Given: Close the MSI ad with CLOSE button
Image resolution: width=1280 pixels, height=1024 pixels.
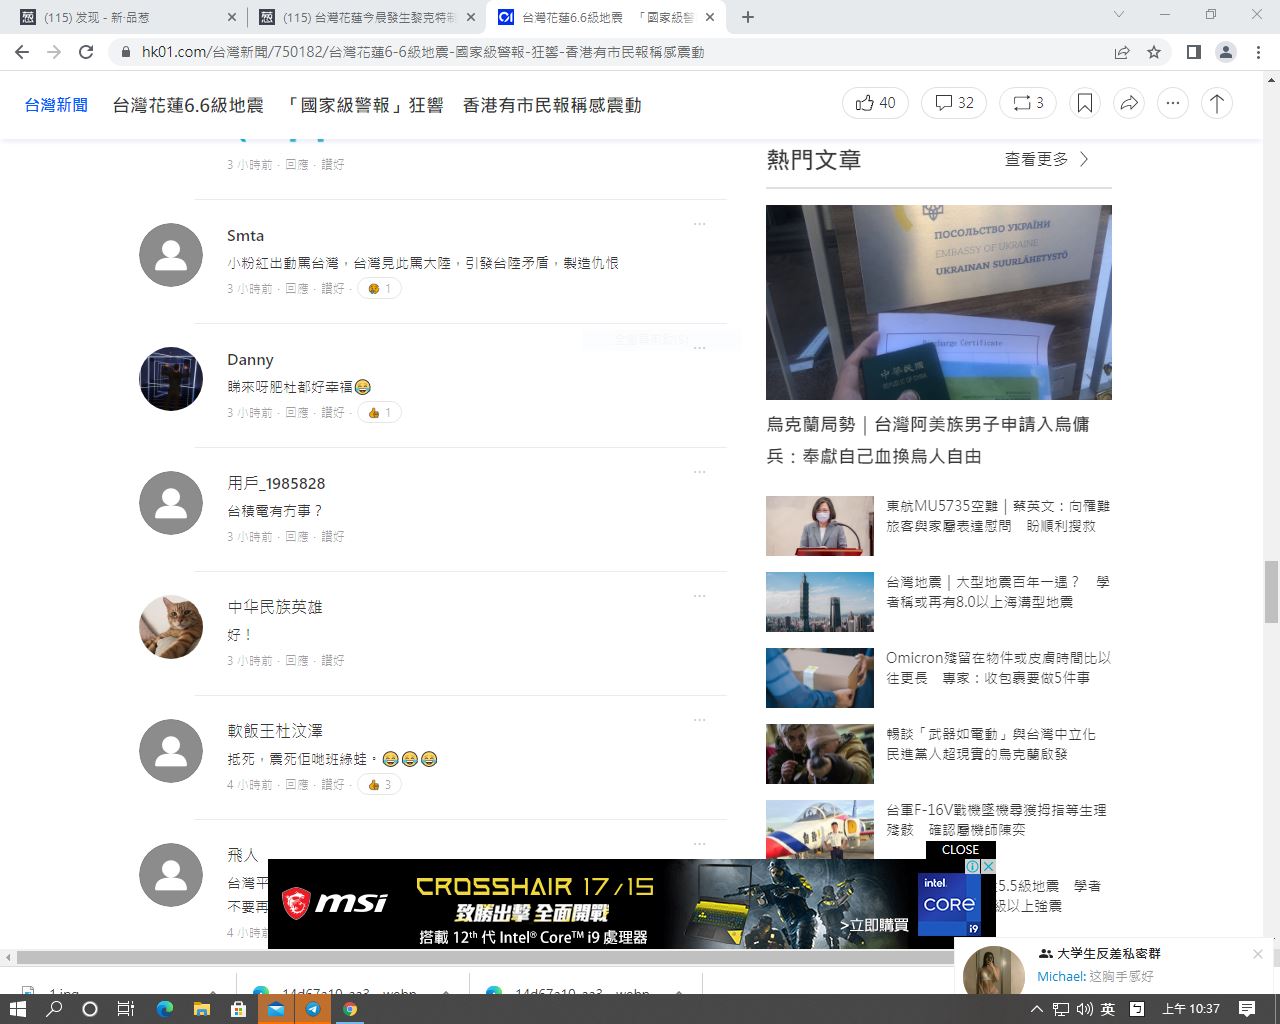Looking at the screenshot, I should (x=960, y=850).
